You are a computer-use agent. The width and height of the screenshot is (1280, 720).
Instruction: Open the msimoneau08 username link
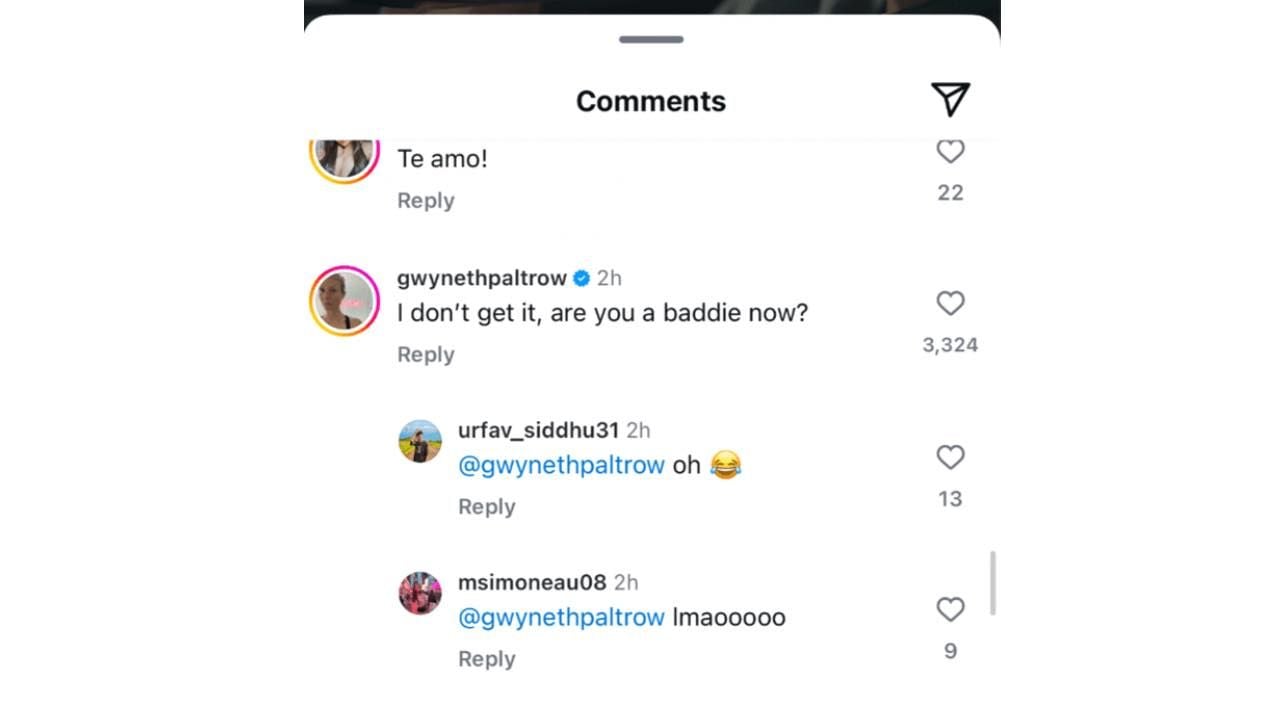pyautogui.click(x=533, y=582)
